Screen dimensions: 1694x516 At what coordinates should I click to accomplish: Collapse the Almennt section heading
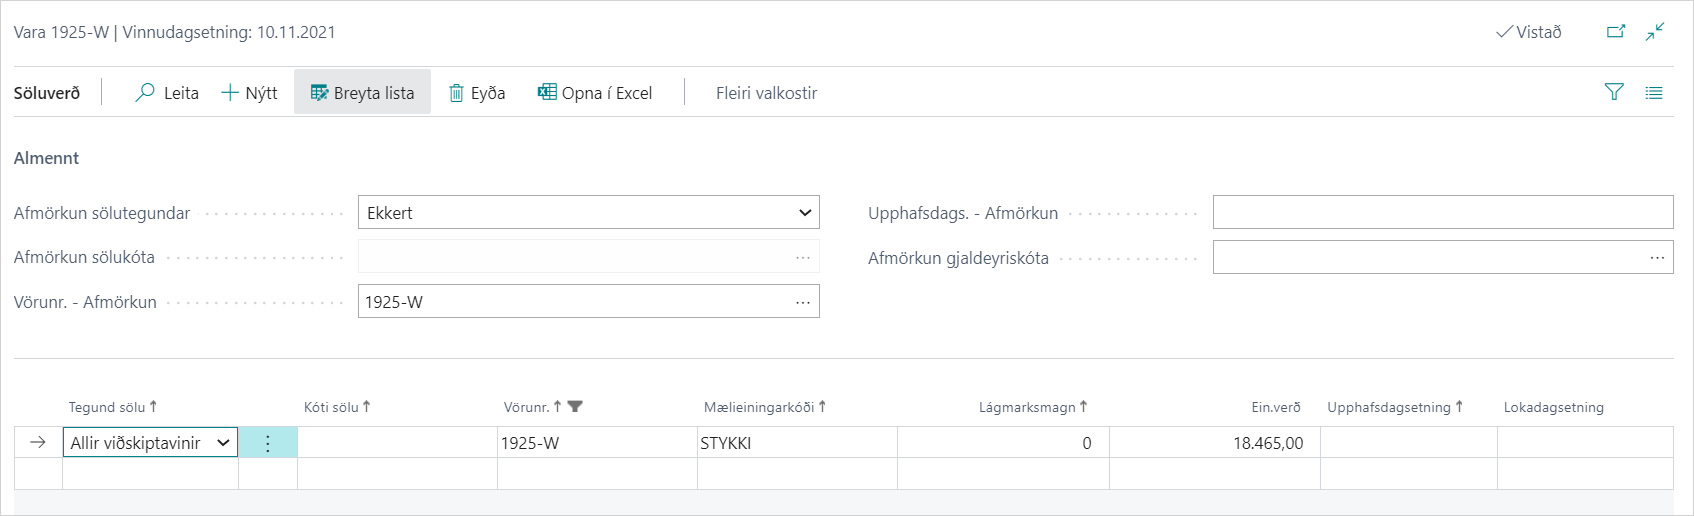point(46,158)
